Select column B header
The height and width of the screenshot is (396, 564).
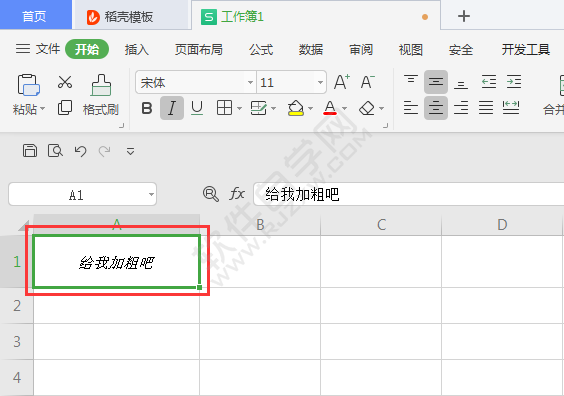point(260,225)
